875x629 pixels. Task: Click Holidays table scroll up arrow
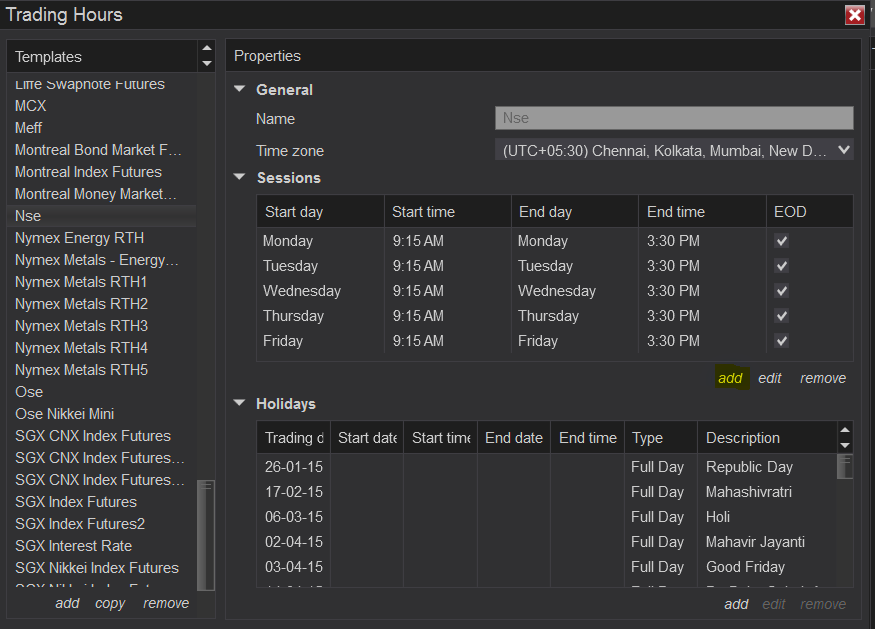click(x=845, y=430)
